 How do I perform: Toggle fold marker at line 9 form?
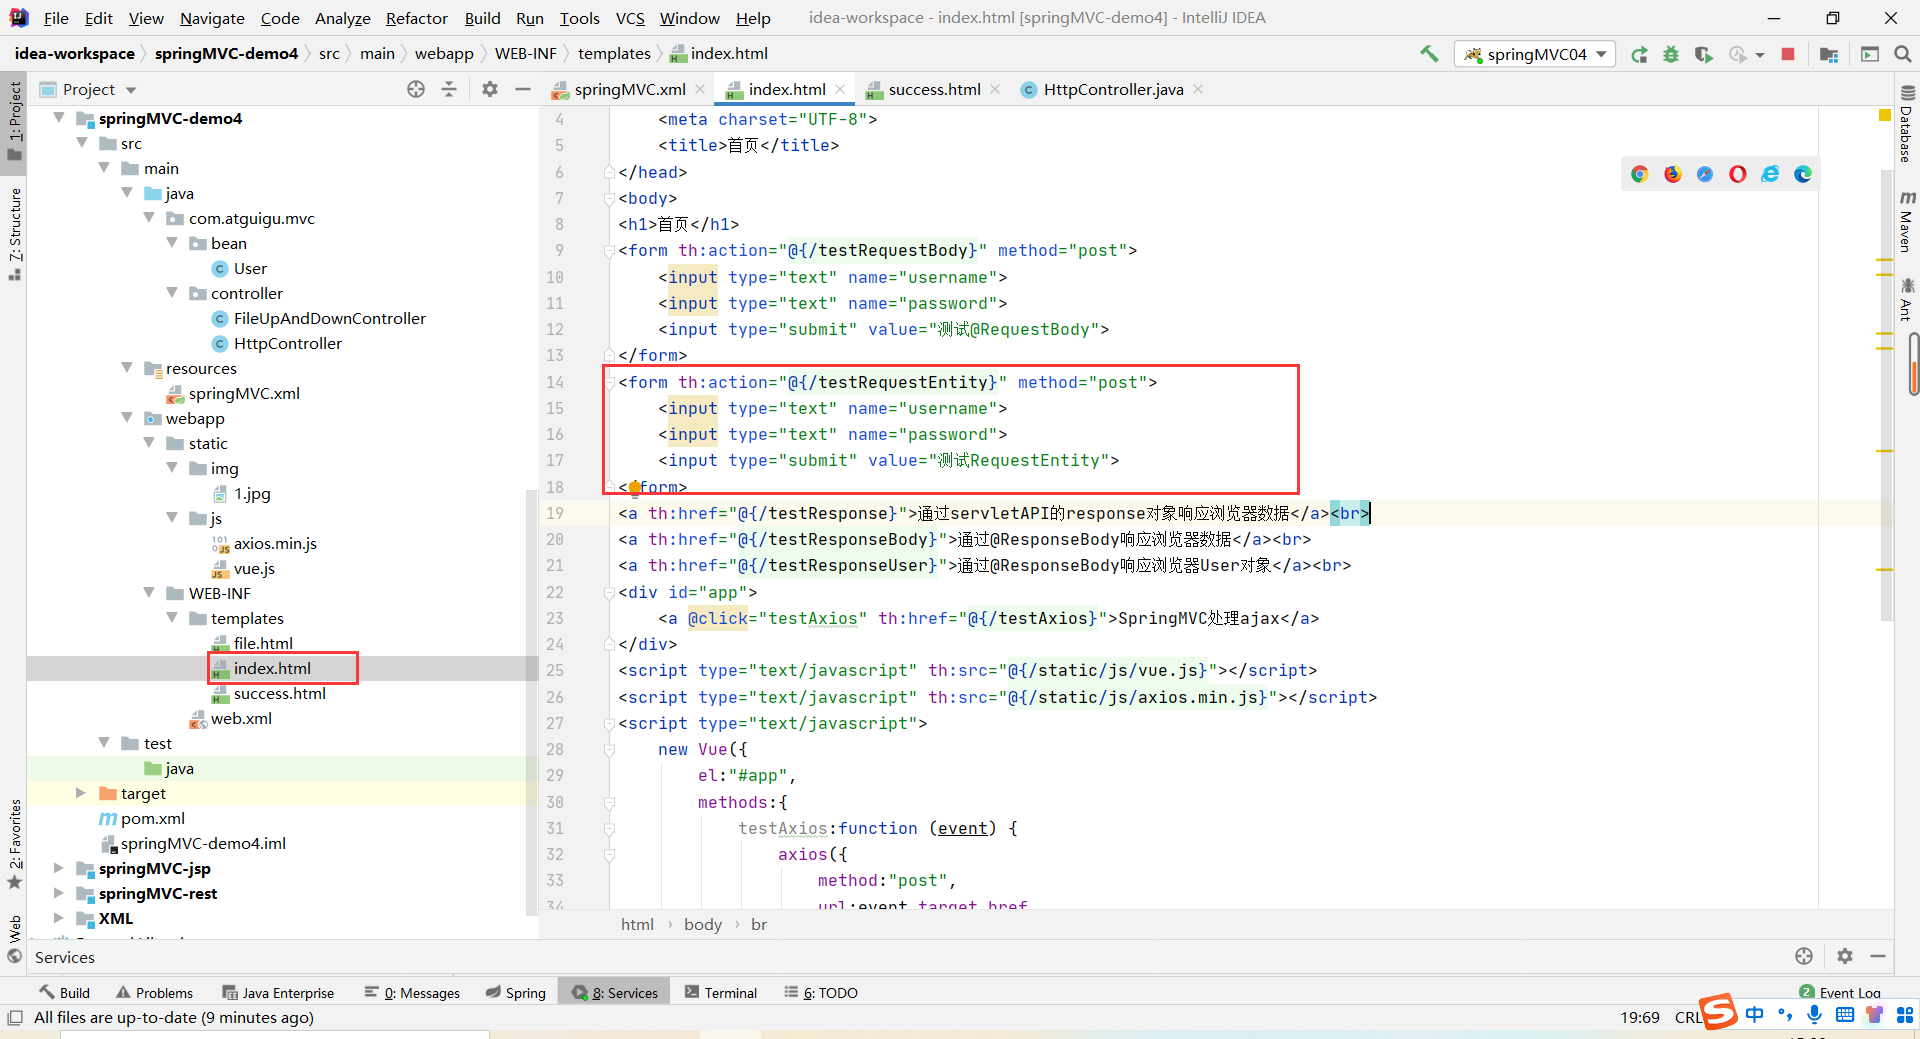click(609, 251)
